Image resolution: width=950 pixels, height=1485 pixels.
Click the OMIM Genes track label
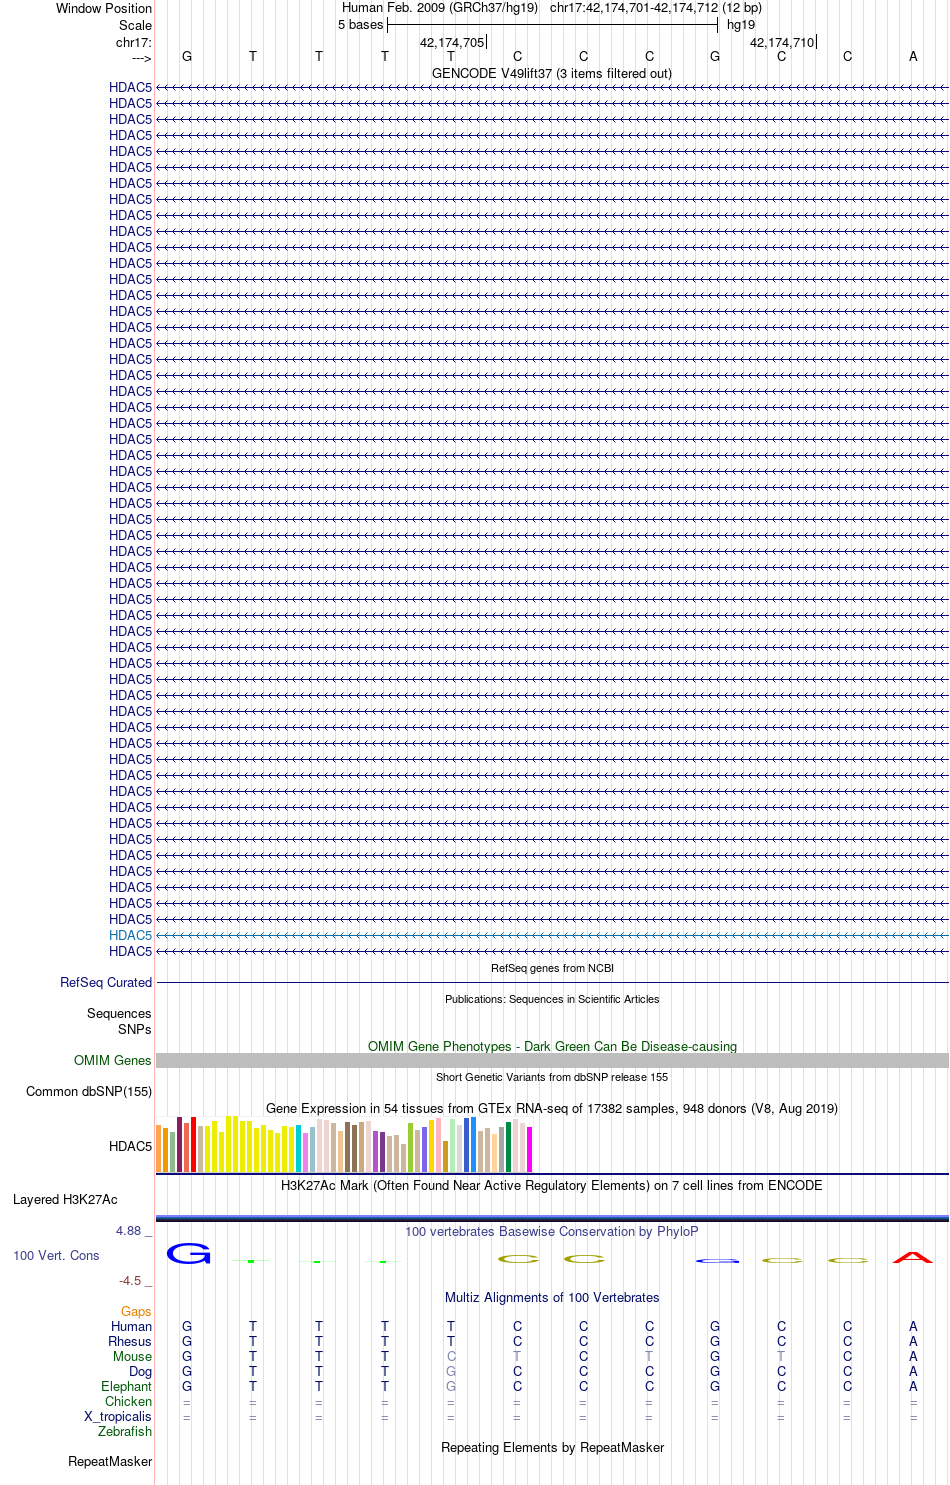click(113, 1060)
